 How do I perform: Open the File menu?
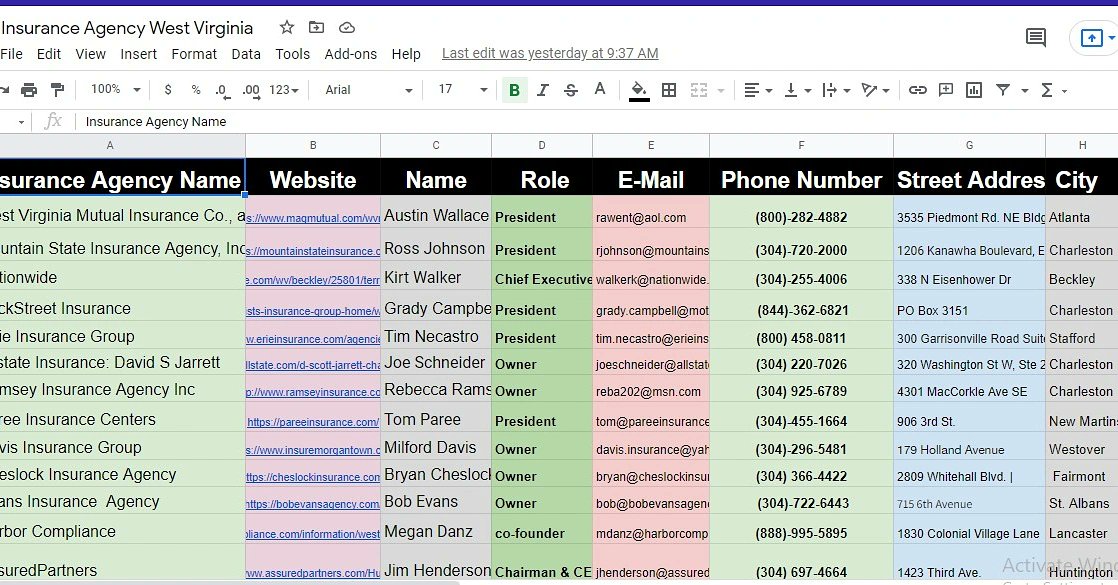(11, 54)
